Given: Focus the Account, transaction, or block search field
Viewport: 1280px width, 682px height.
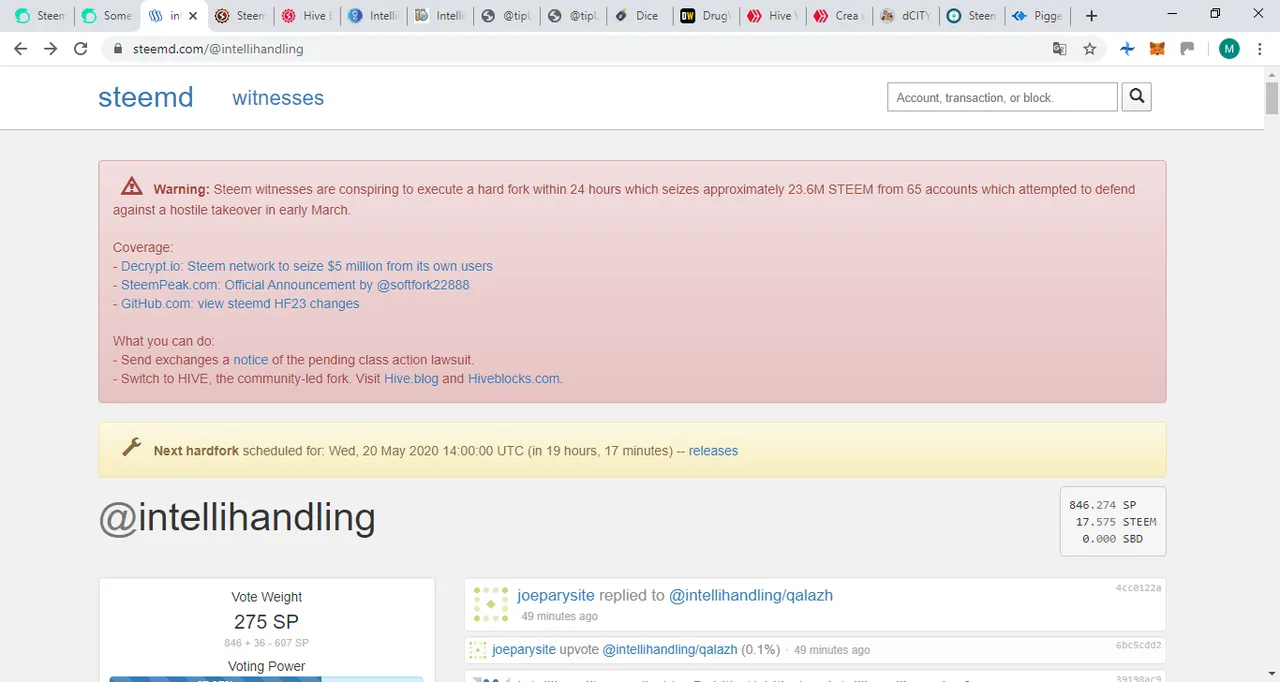Looking at the screenshot, I should coord(1002,97).
